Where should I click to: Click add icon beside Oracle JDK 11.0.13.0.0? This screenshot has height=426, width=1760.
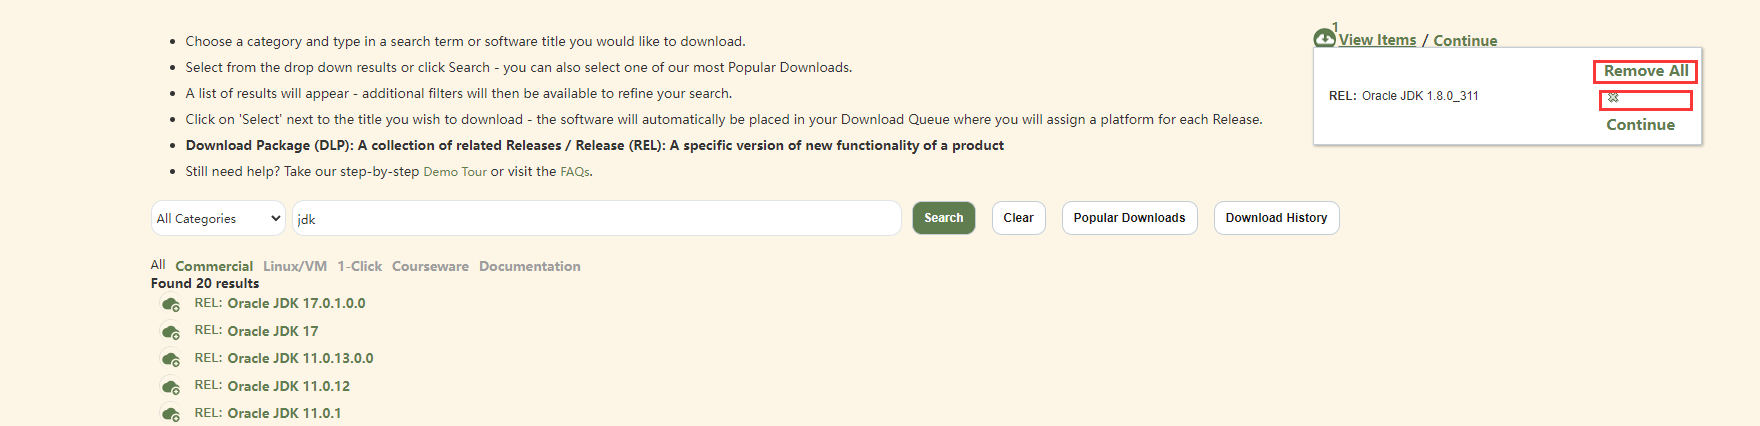(x=171, y=359)
